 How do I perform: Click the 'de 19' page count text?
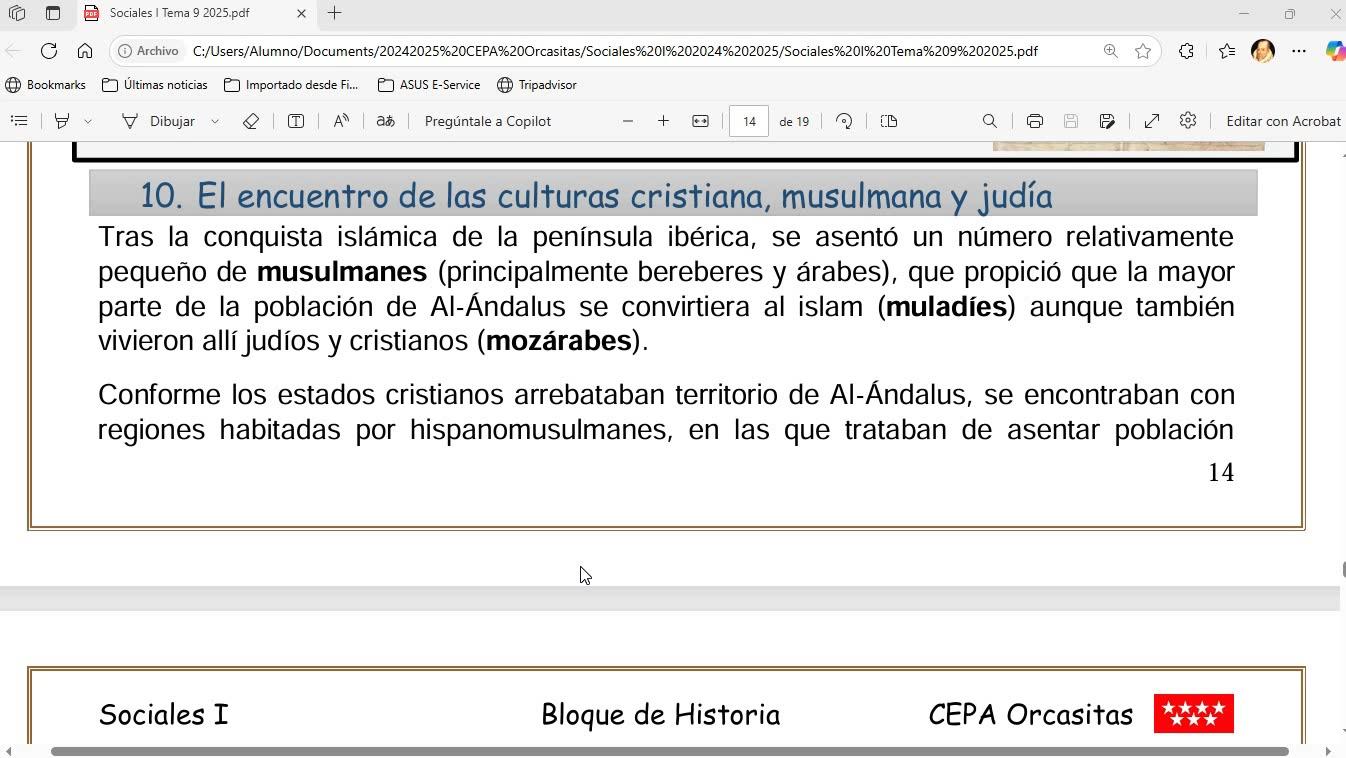(794, 121)
